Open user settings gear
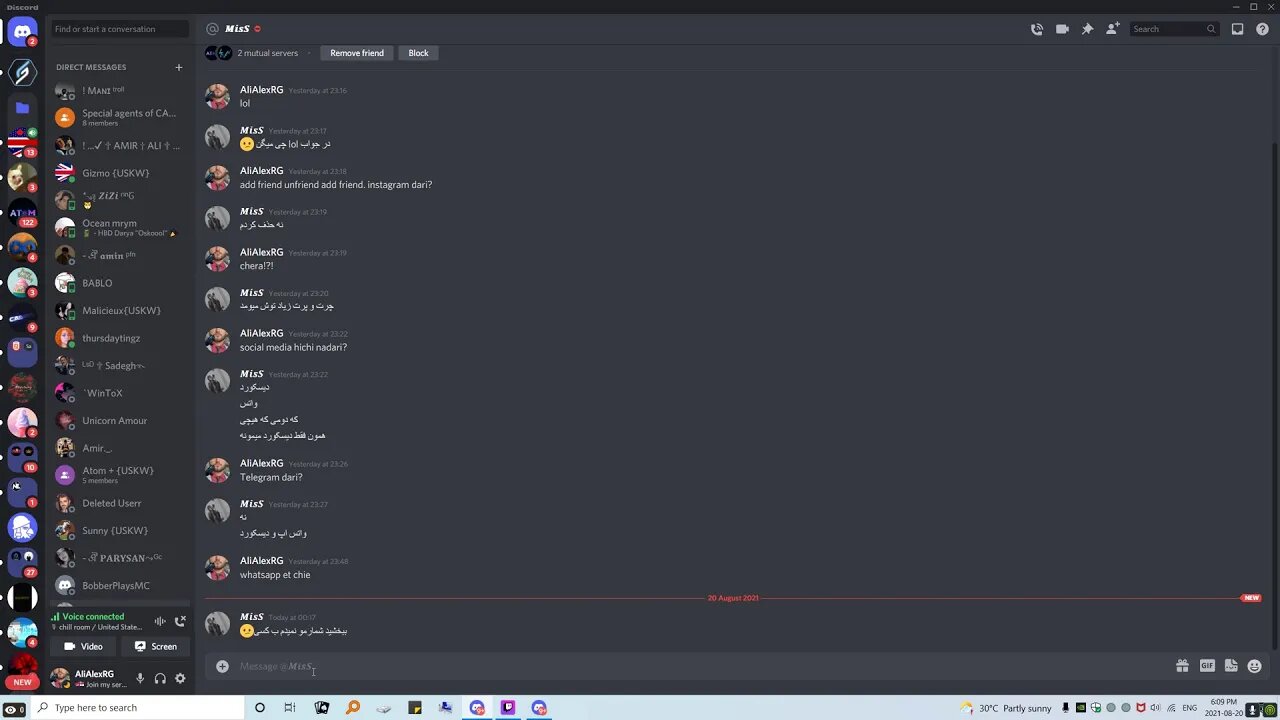Viewport: 1280px width, 720px height. [x=180, y=678]
